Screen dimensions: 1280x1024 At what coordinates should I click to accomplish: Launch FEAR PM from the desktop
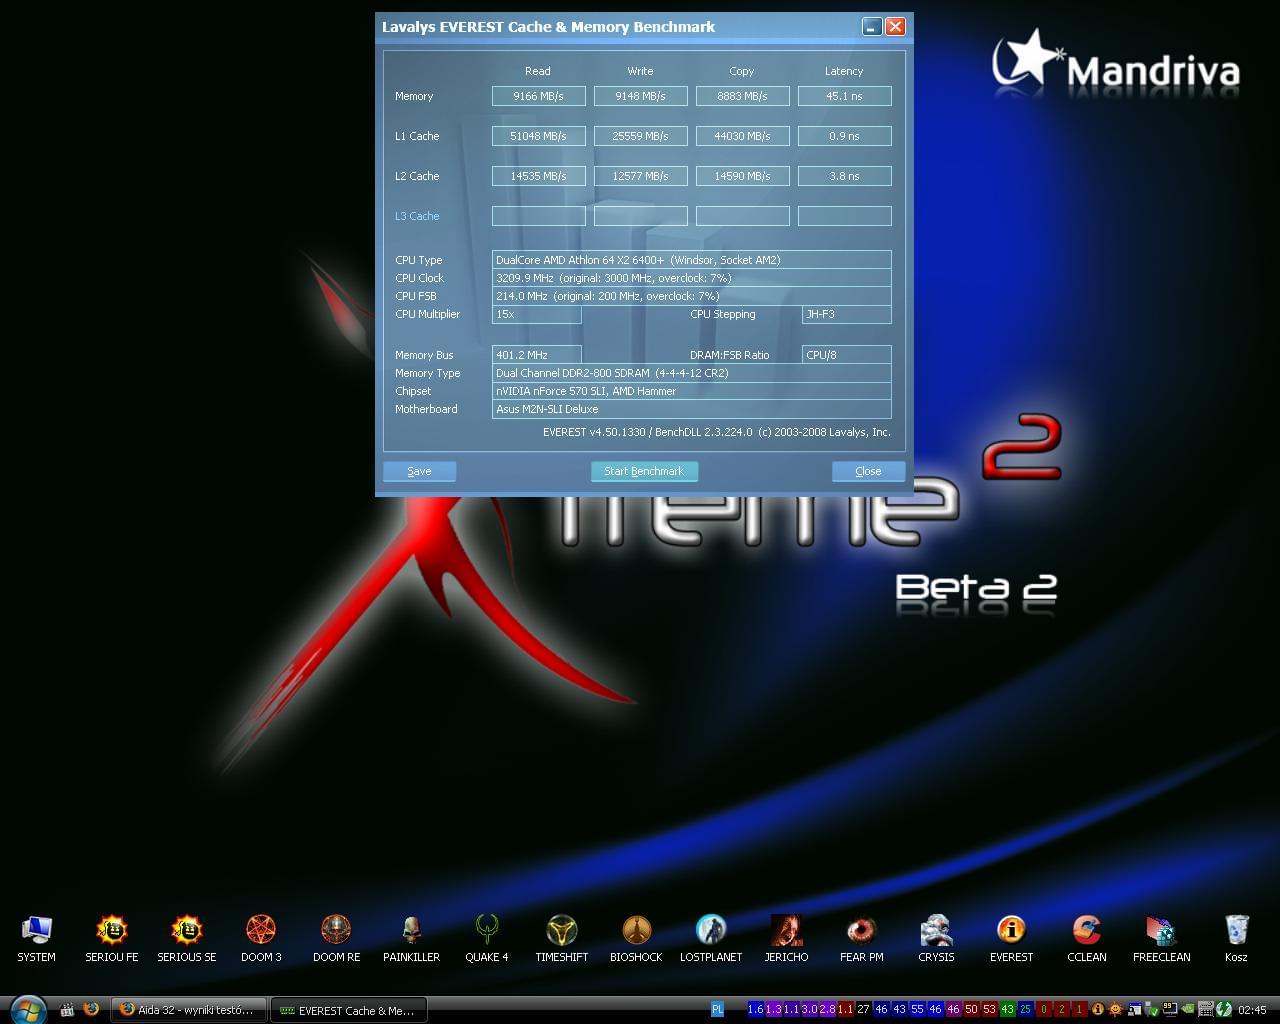pyautogui.click(x=861, y=938)
